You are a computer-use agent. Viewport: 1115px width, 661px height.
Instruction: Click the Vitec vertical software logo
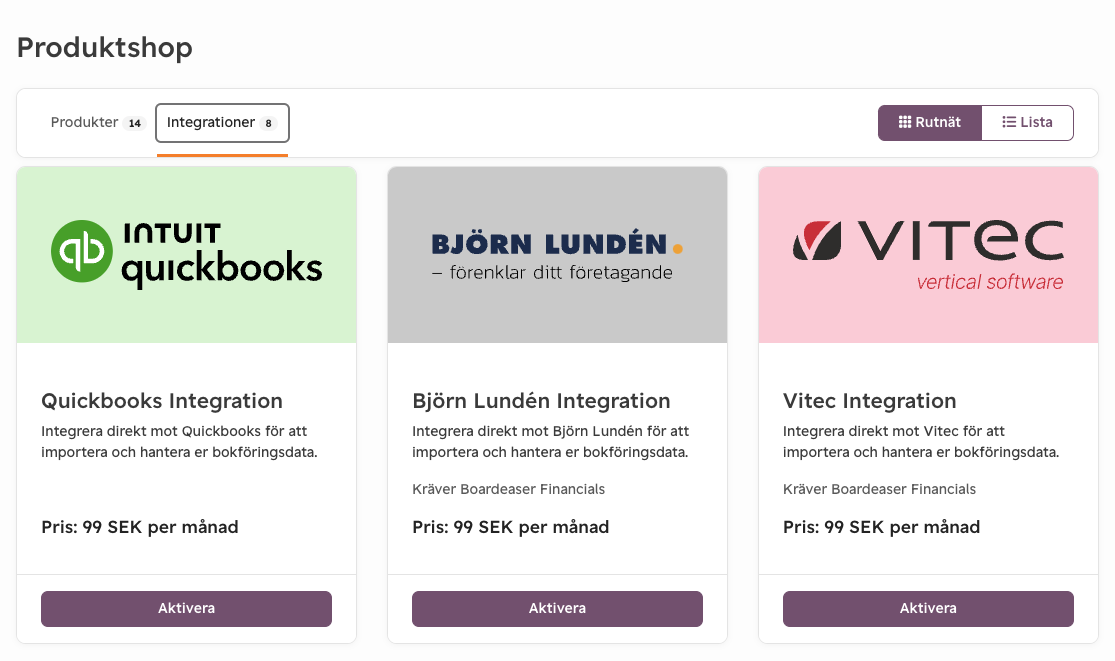928,254
